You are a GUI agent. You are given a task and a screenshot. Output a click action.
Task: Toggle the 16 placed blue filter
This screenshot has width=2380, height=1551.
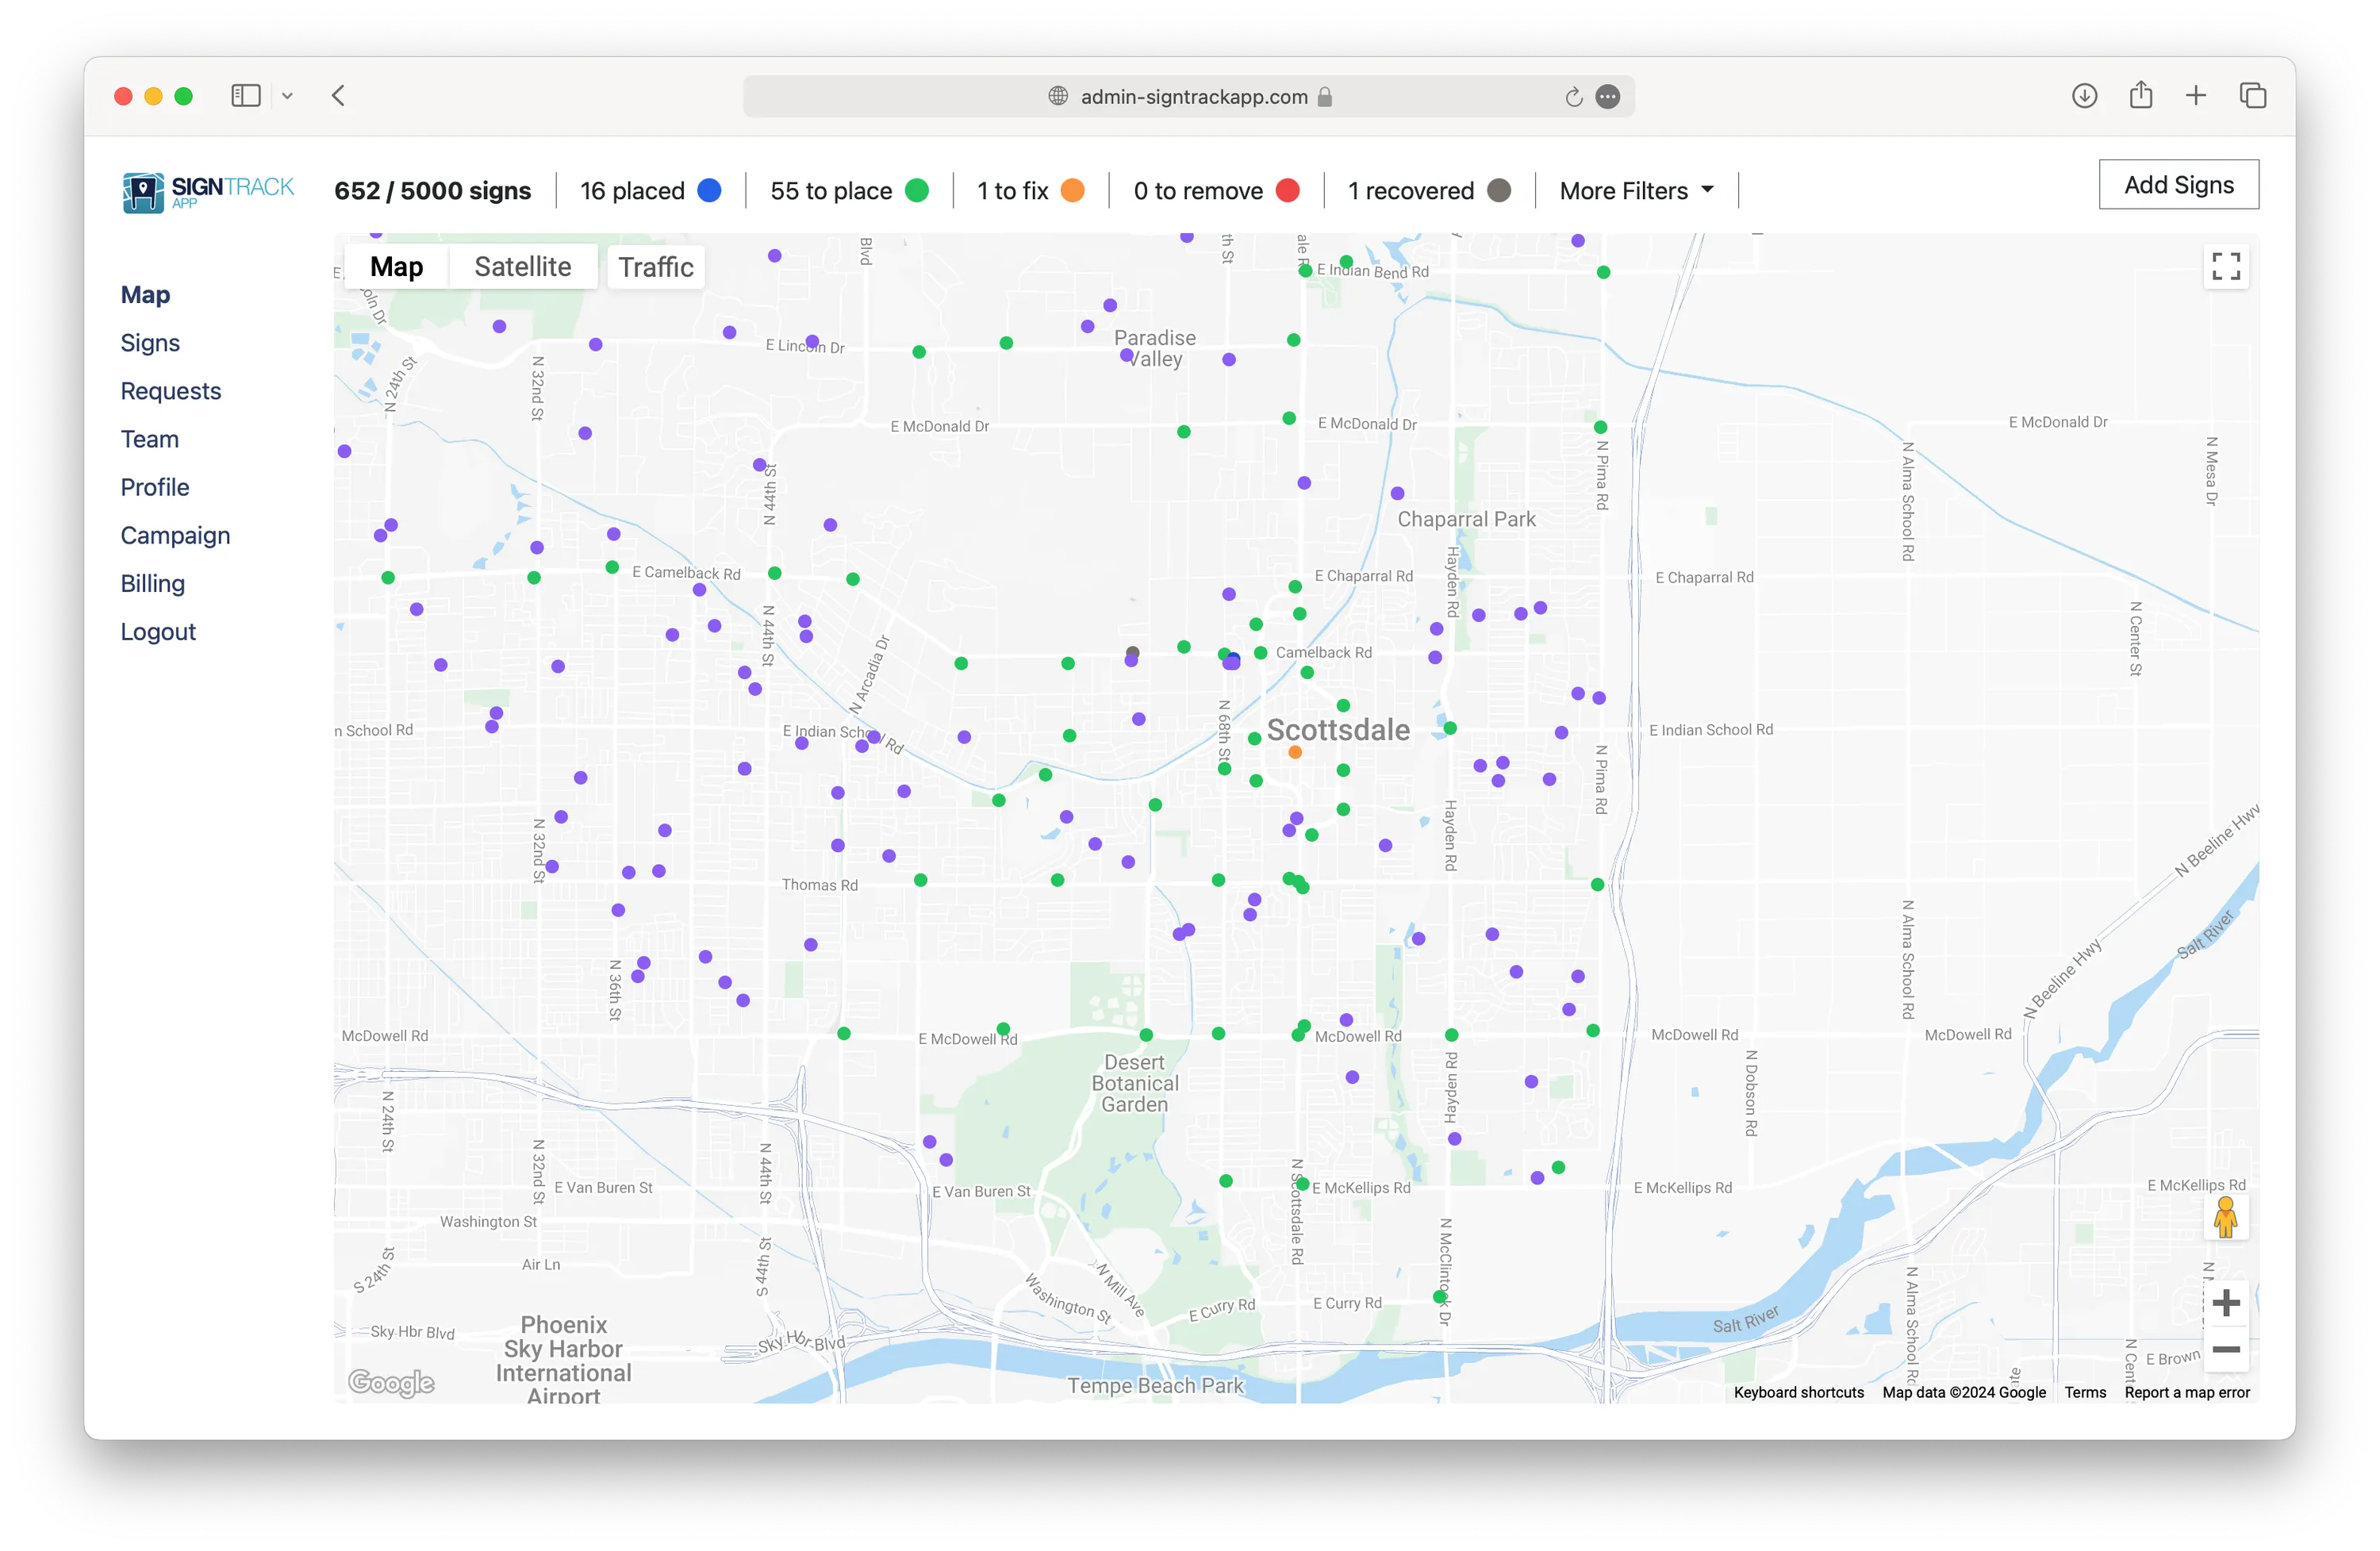point(650,191)
